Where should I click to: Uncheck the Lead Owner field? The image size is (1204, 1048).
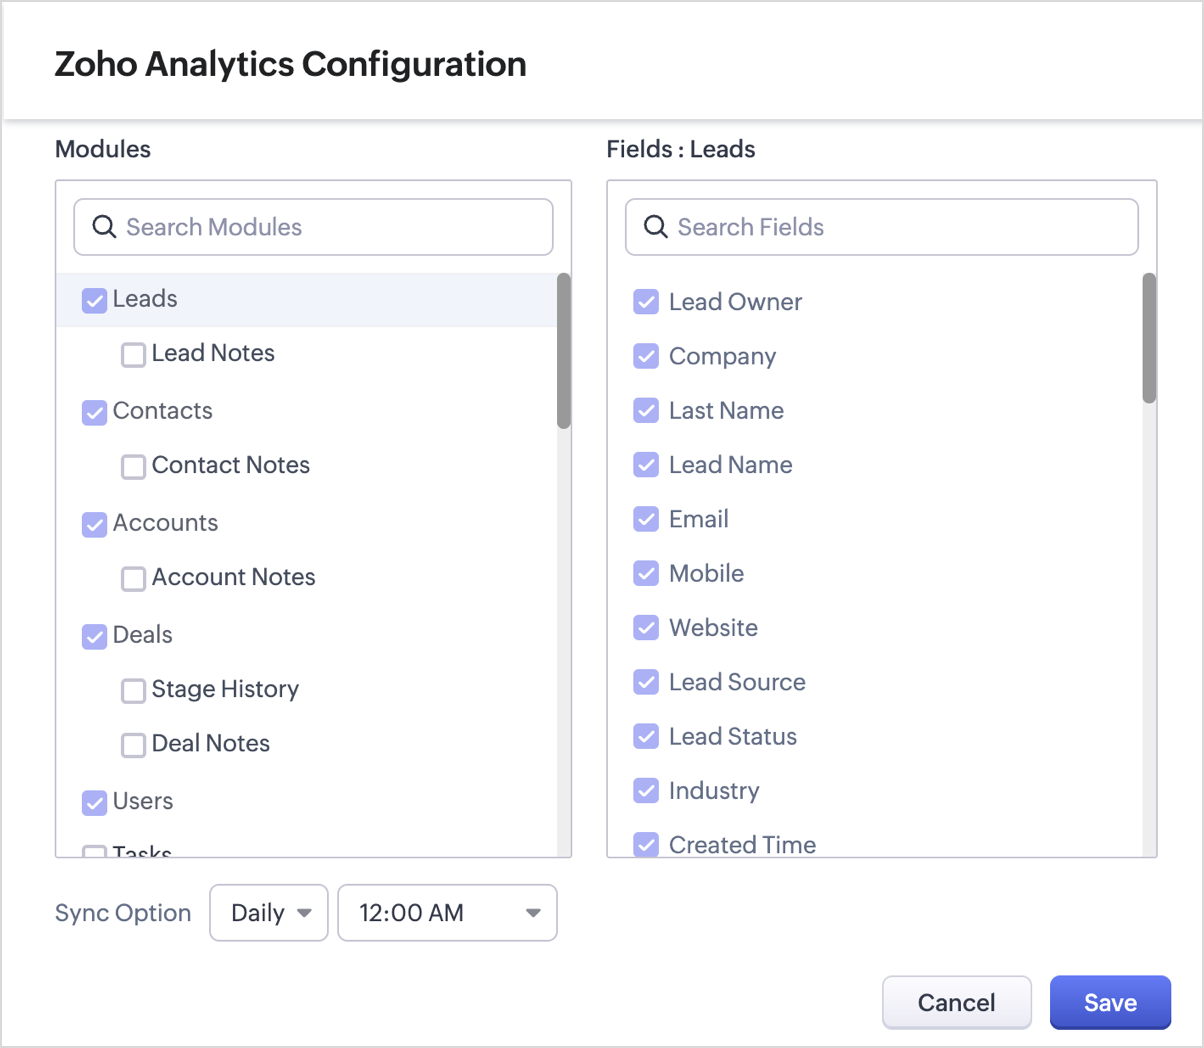(646, 302)
